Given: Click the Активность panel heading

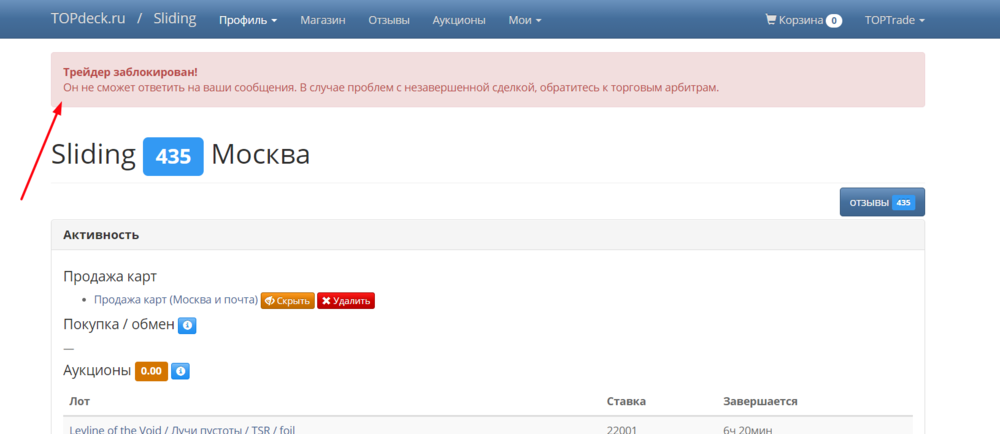Looking at the screenshot, I should pos(101,235).
